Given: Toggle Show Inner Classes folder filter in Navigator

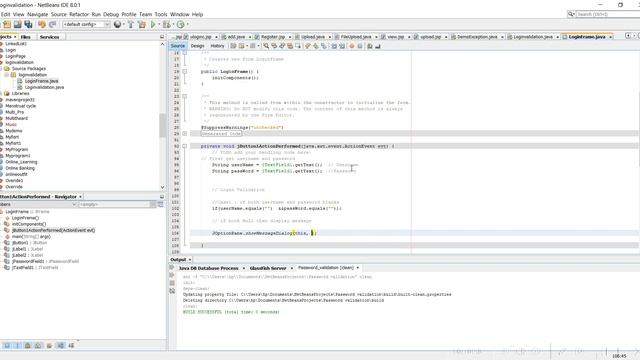Looking at the screenshot, I should [x=49, y=345].
